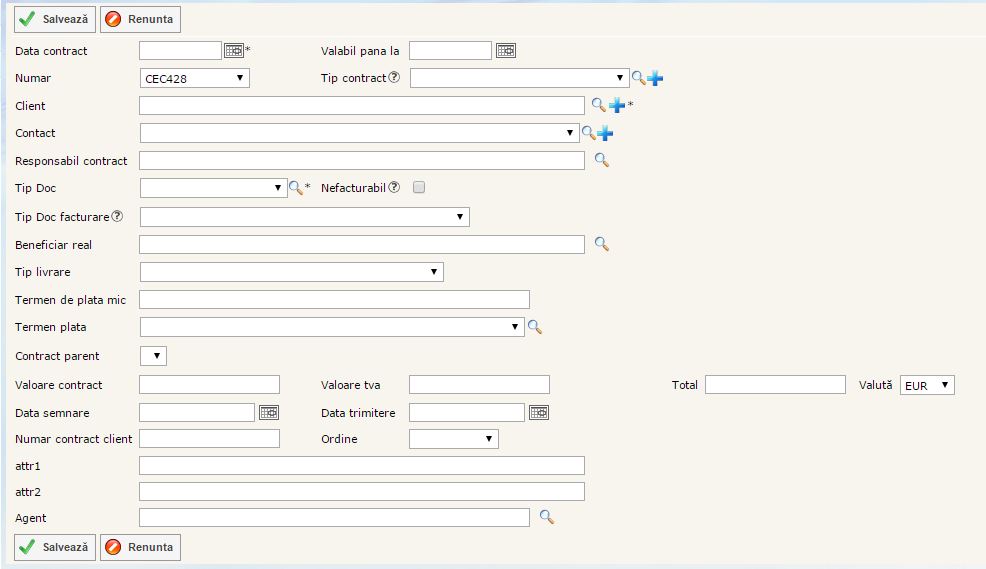Open the Valabil pana la calendar picker
986x569 pixels.
click(x=506, y=51)
